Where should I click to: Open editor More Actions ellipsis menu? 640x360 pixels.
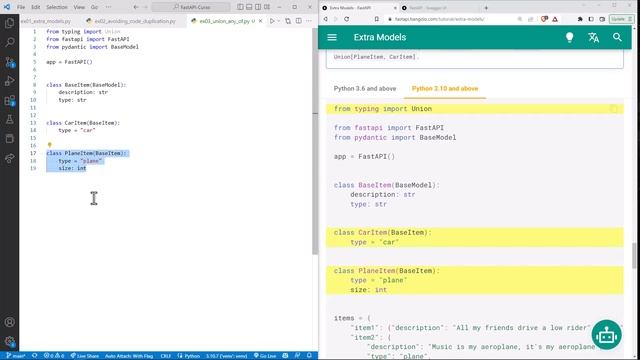point(309,21)
